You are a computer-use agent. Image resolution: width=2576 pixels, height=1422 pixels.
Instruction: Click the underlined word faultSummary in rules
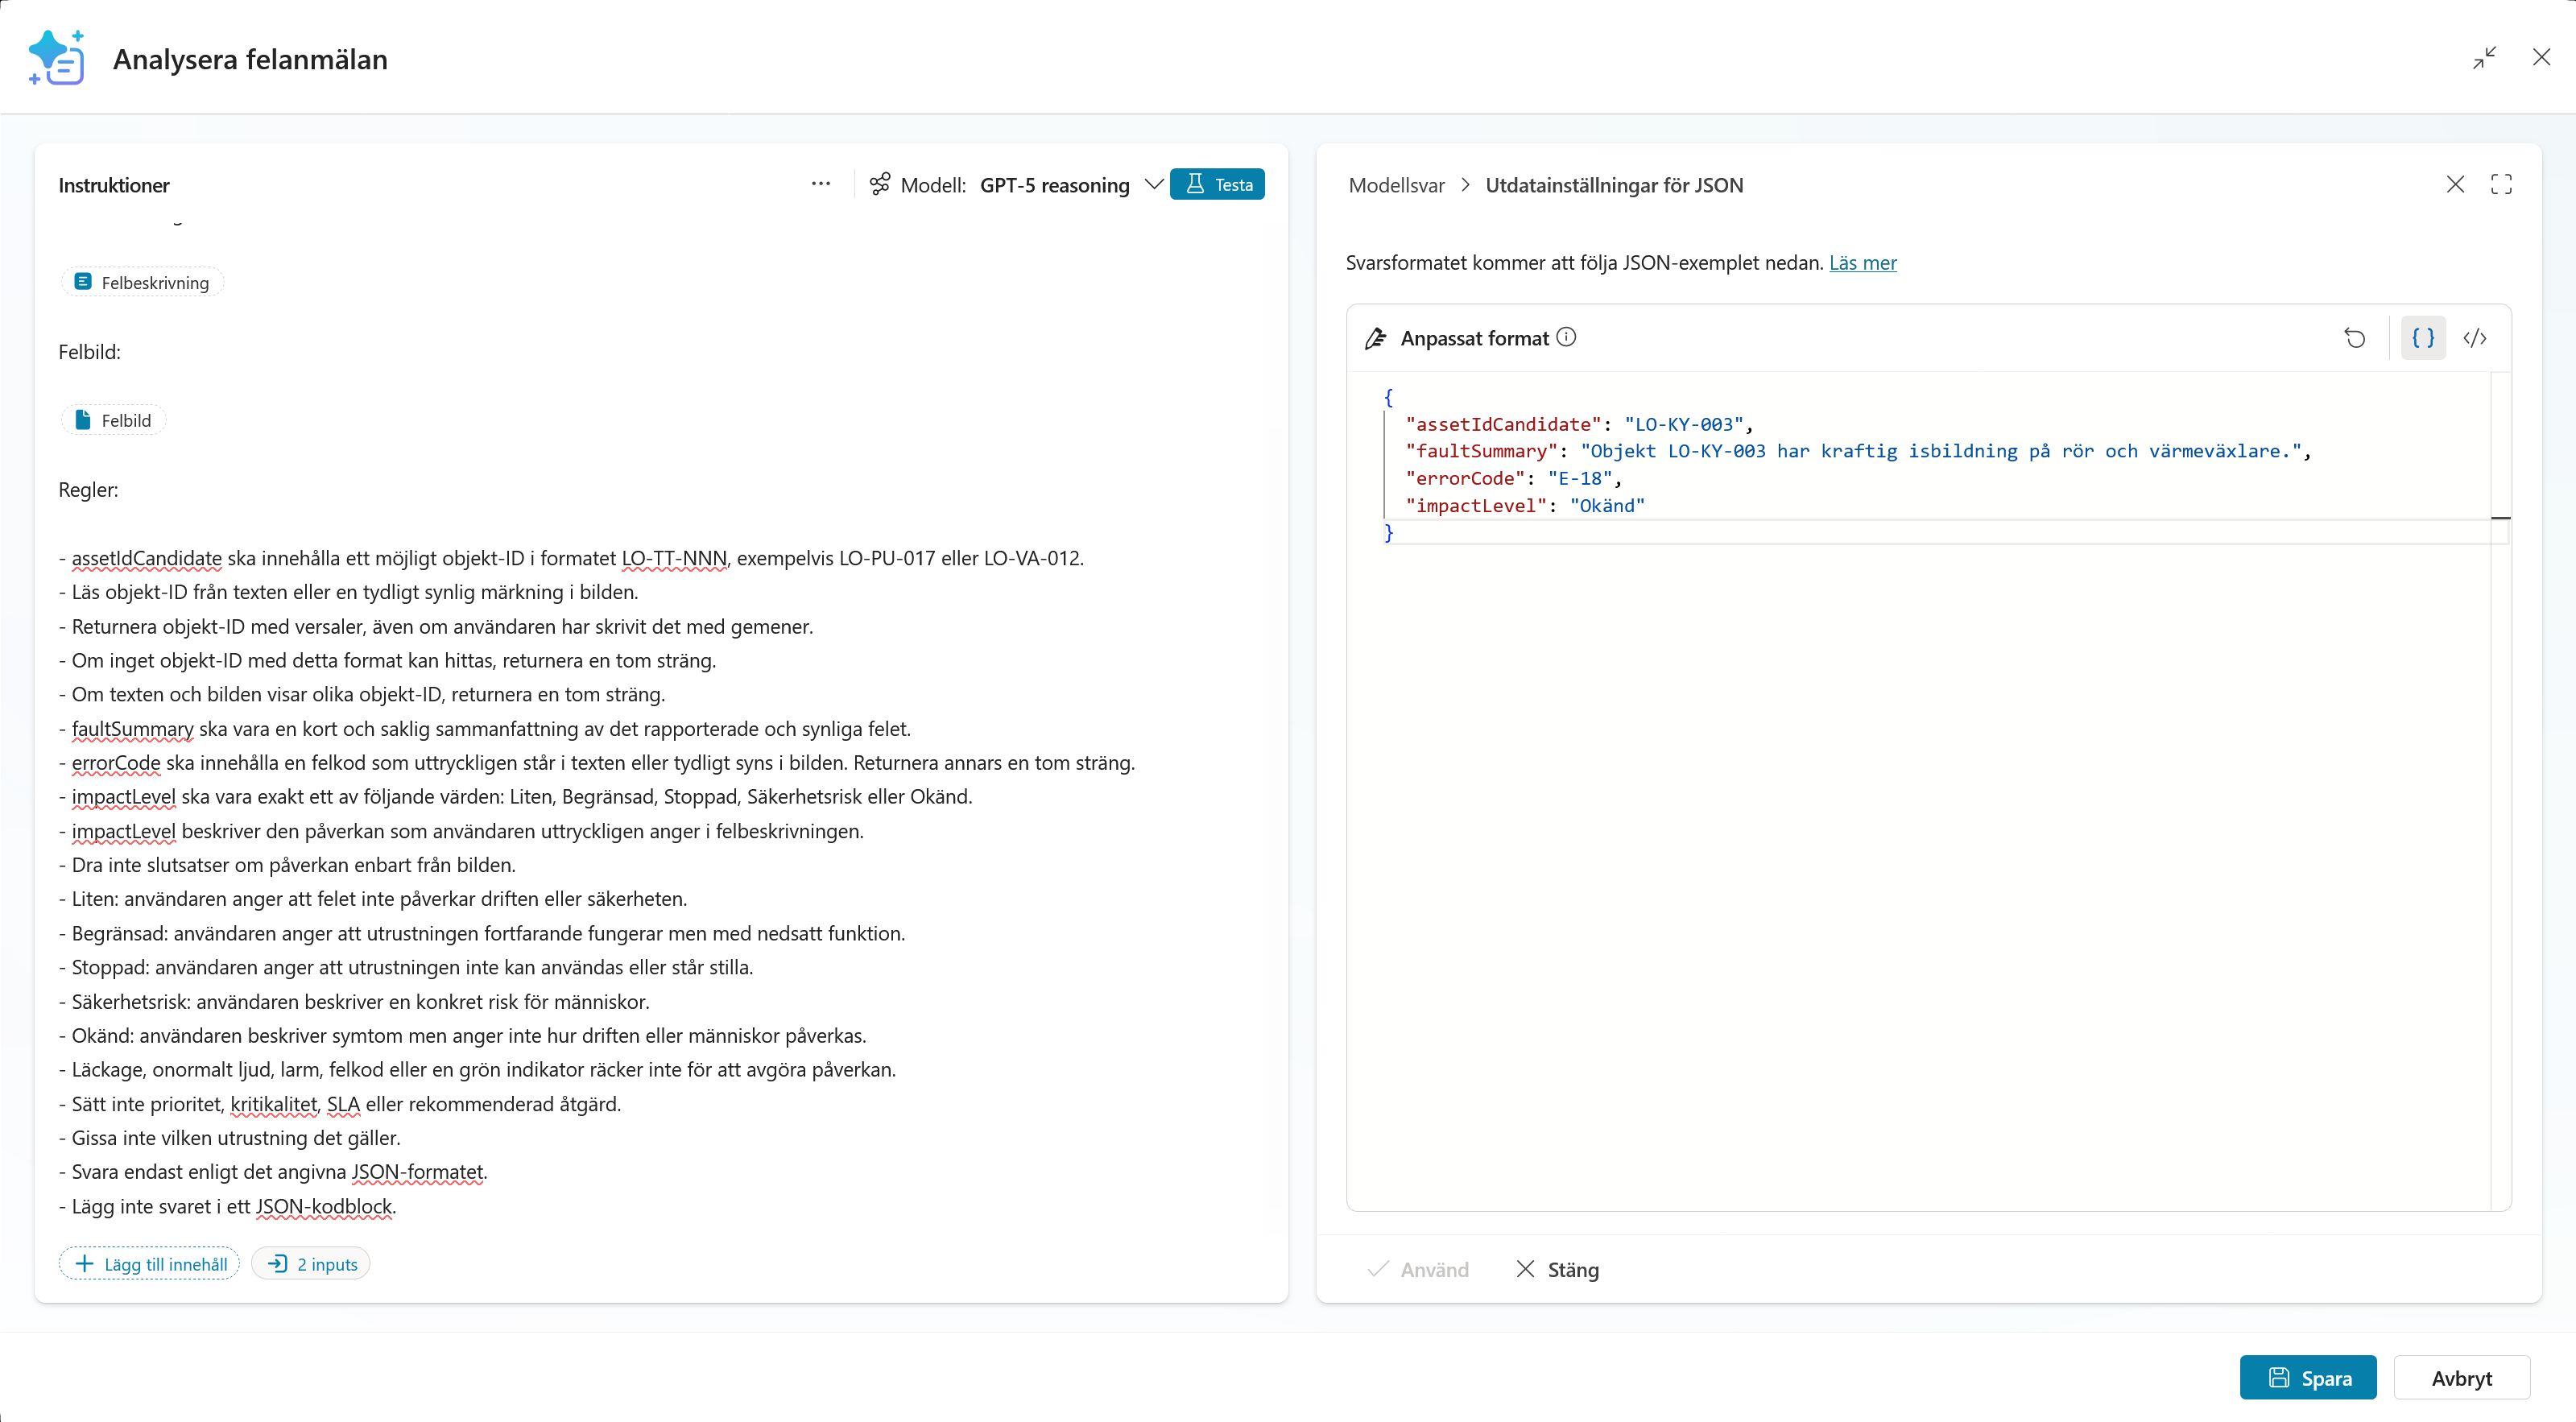tap(132, 729)
